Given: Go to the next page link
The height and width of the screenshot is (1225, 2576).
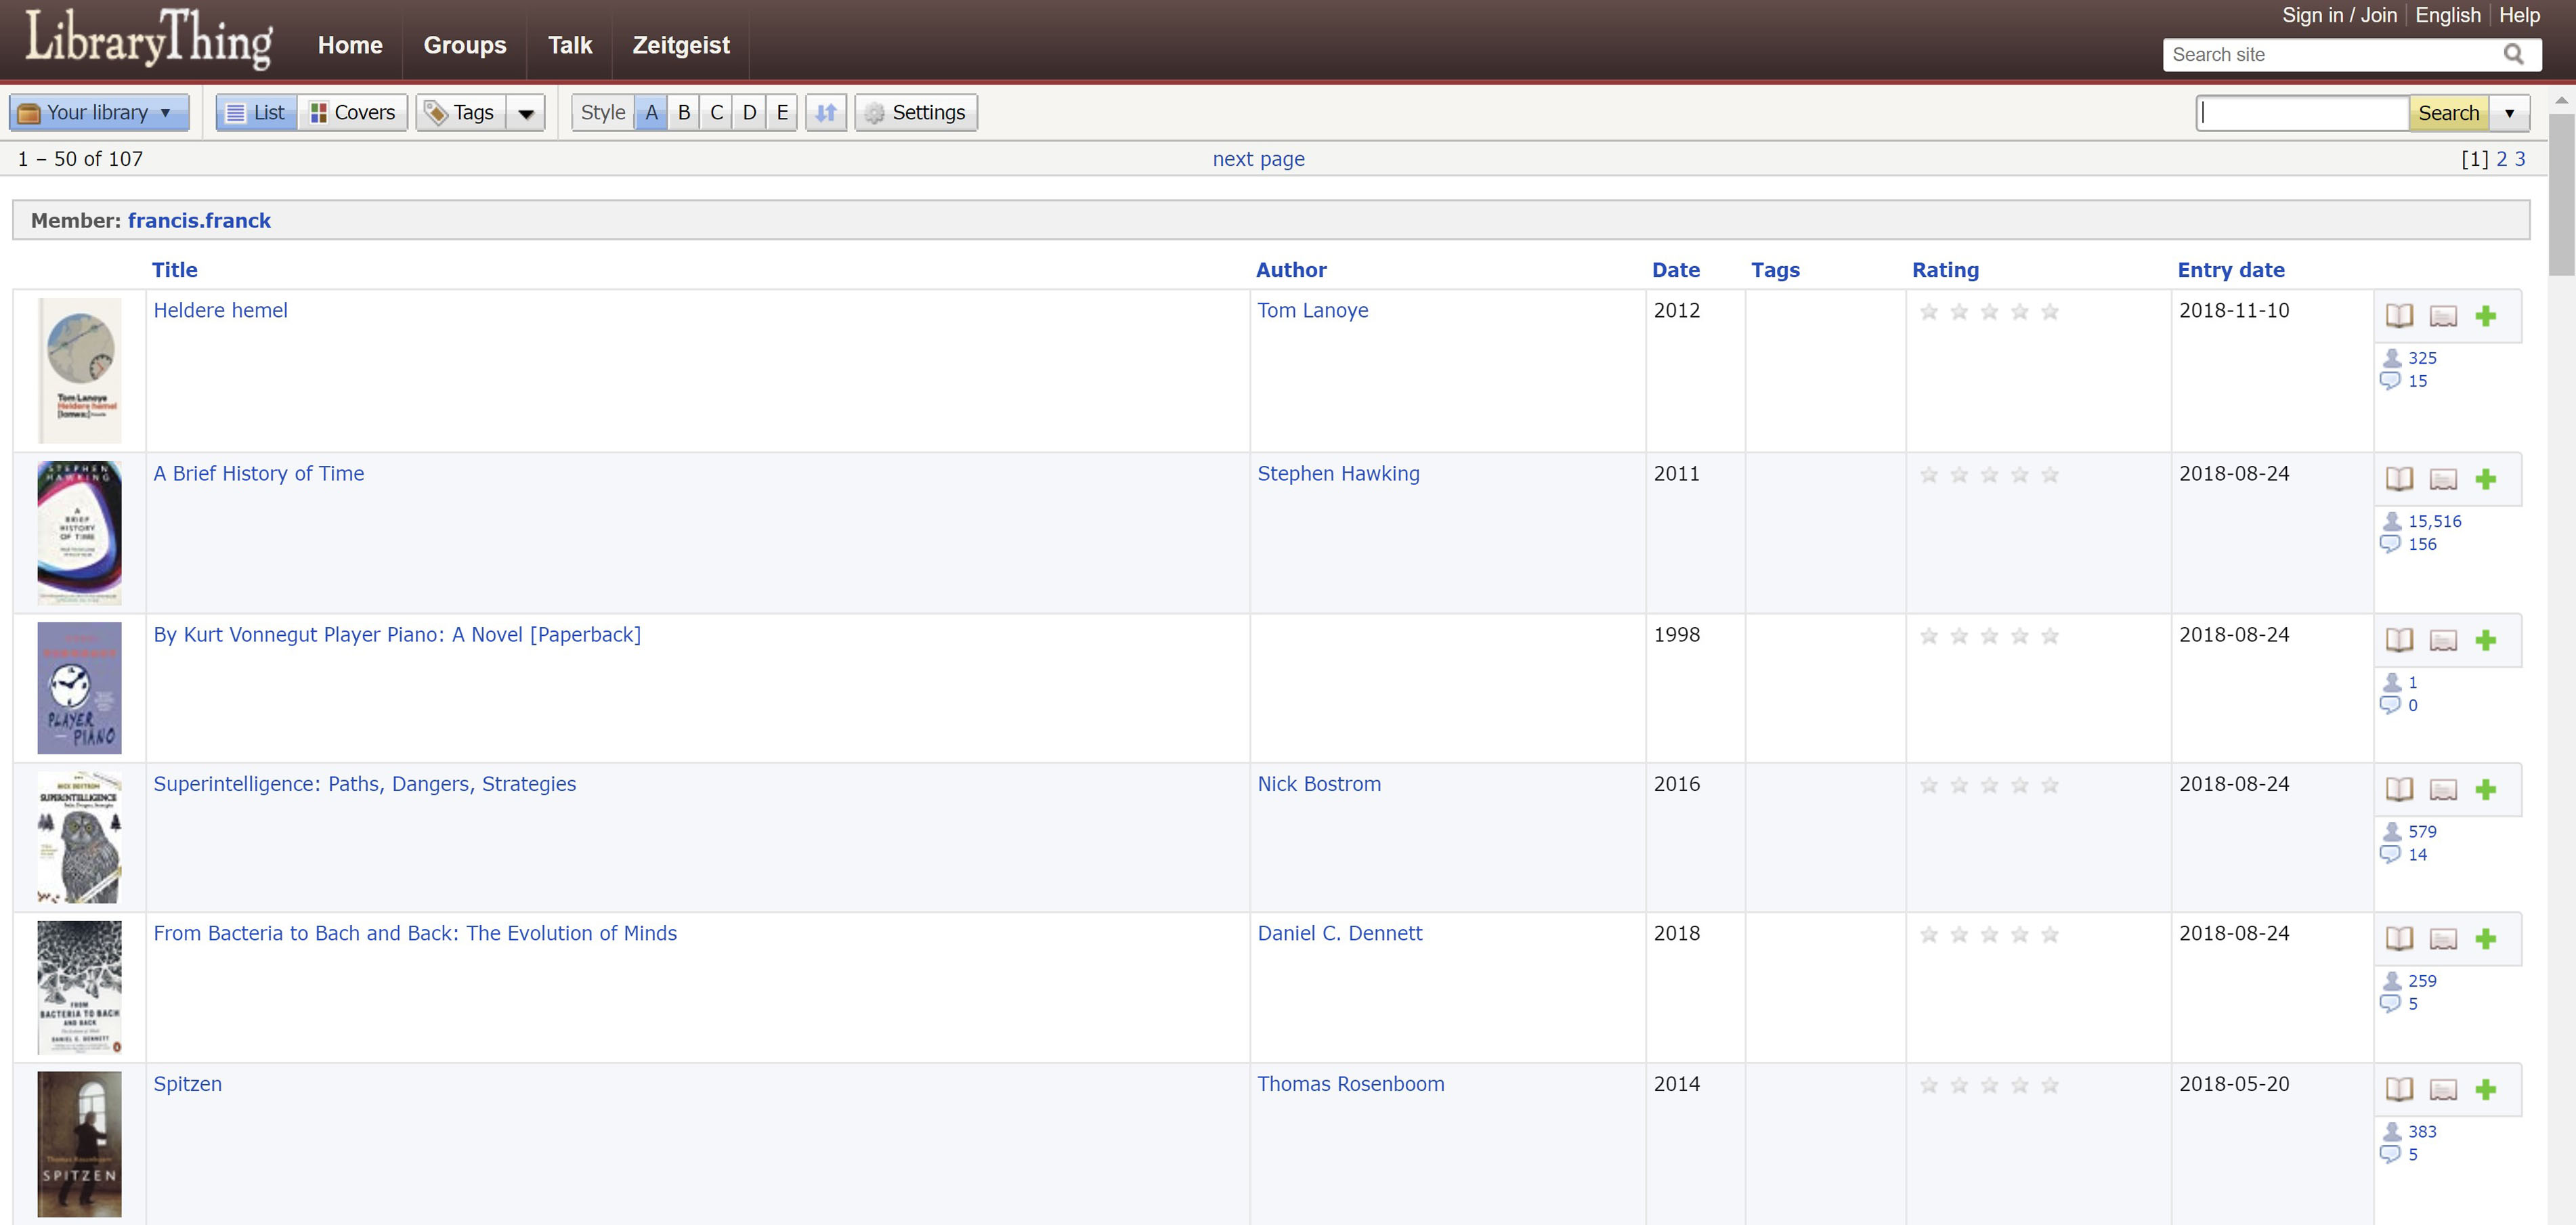Looking at the screenshot, I should 1258,159.
